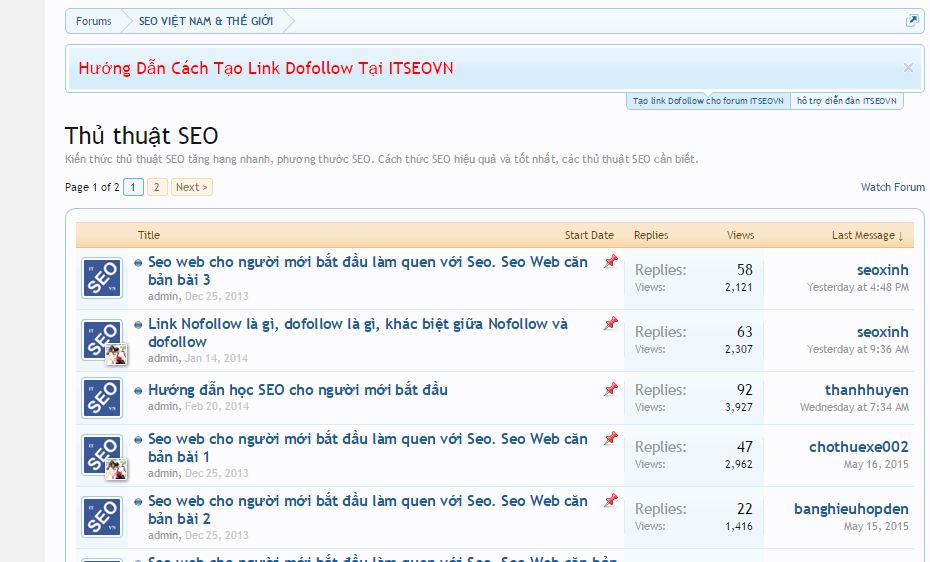Screen dimensions: 930x562
Task: Open the ITSEOVN Dofollow guide headline
Action: pos(266,69)
